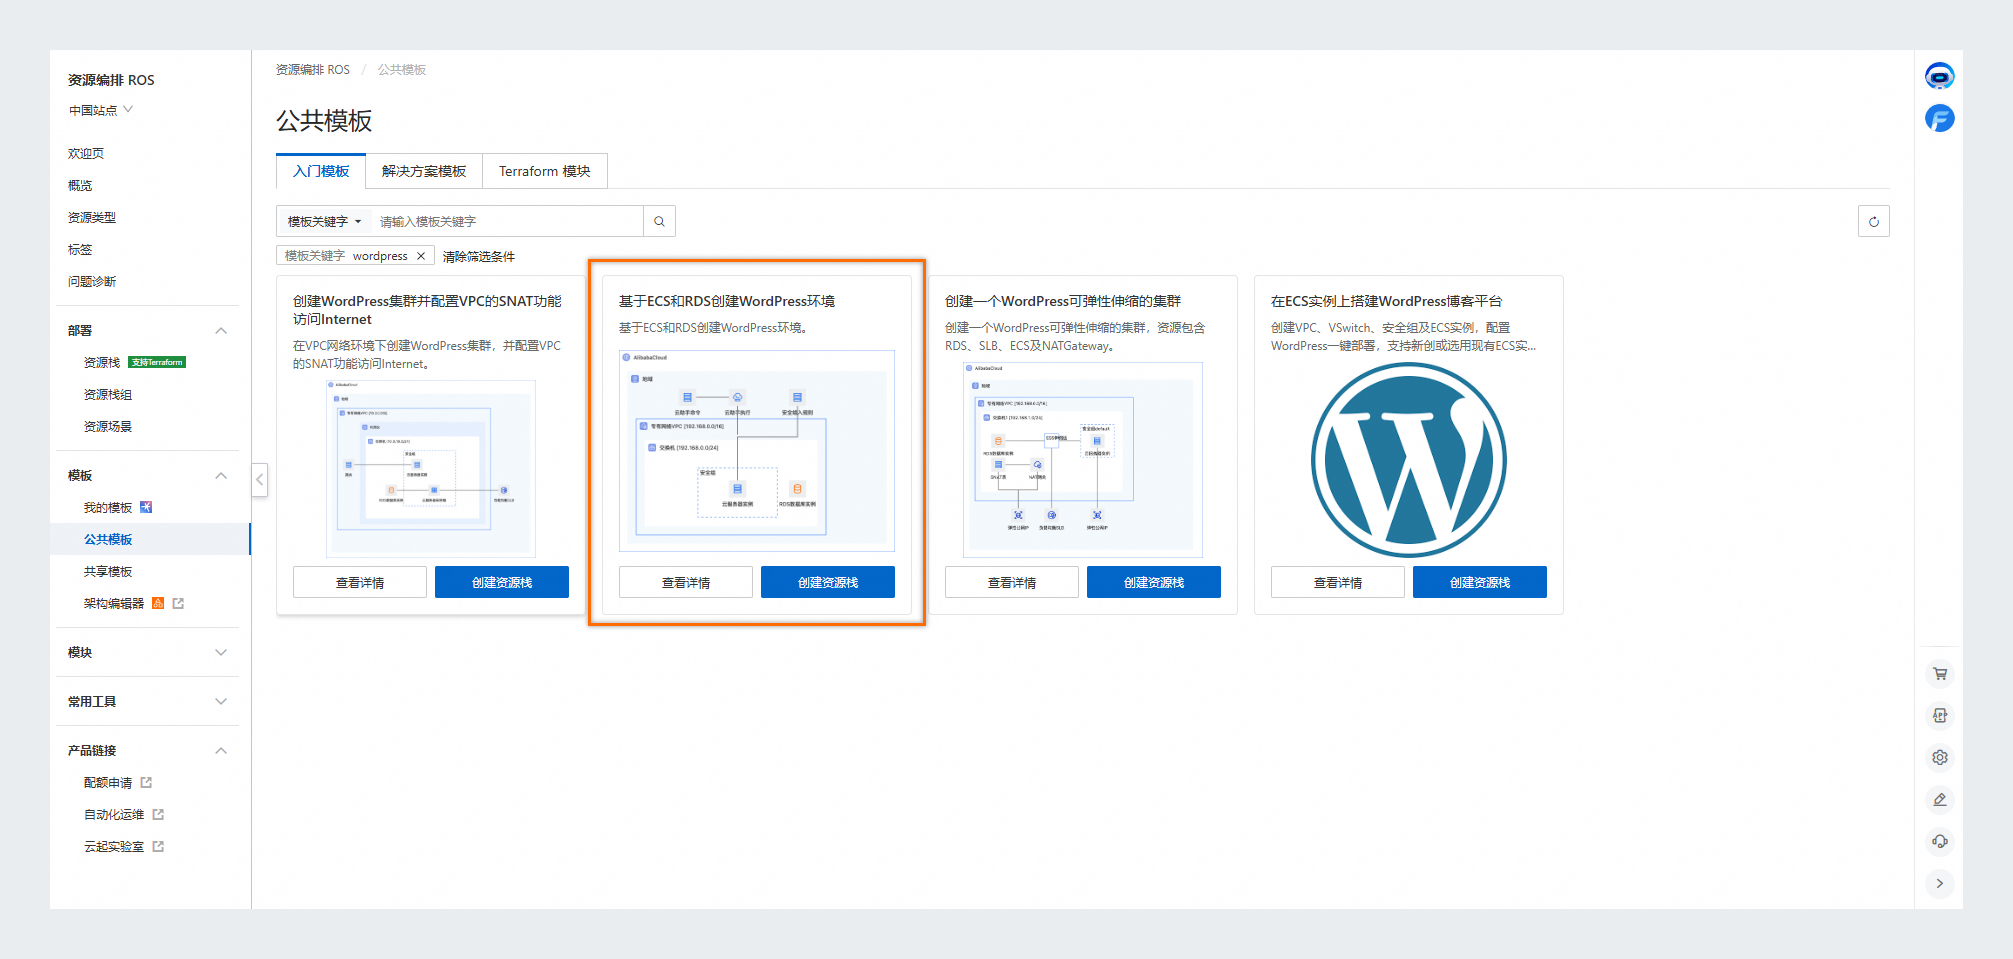The image size is (2013, 959).
Task: Click the icon beside 我的模板
Action: [x=146, y=507]
